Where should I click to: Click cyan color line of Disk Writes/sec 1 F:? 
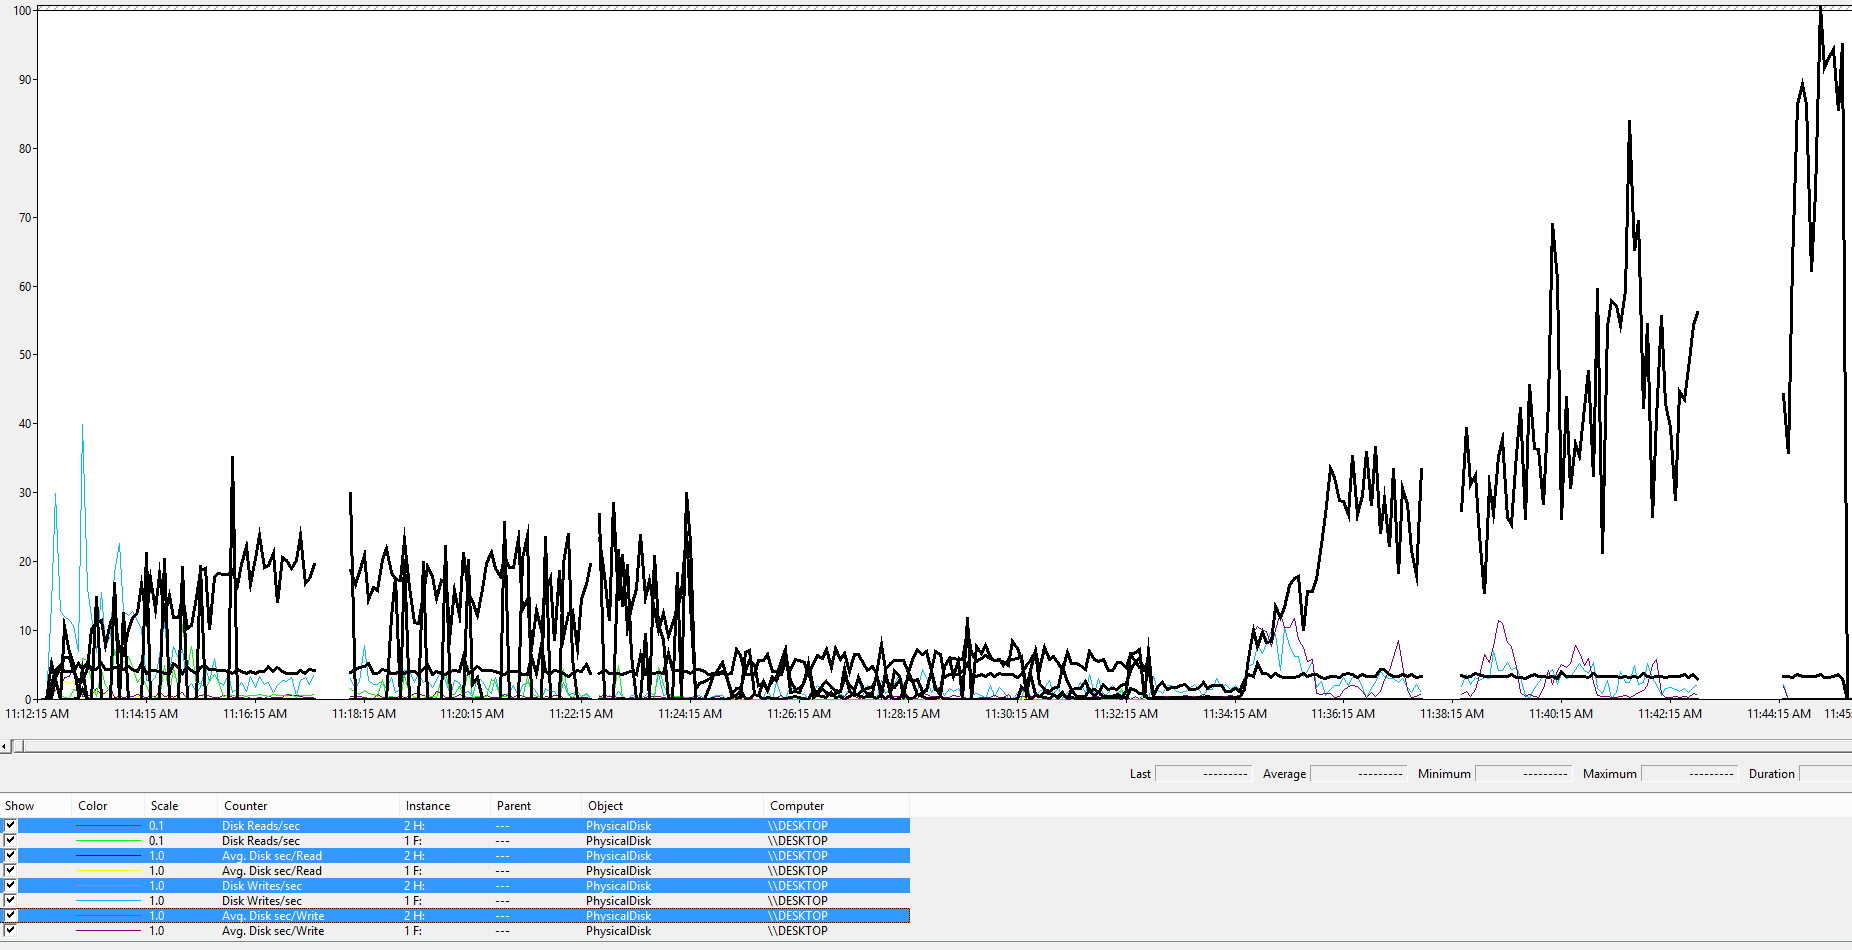pyautogui.click(x=108, y=901)
